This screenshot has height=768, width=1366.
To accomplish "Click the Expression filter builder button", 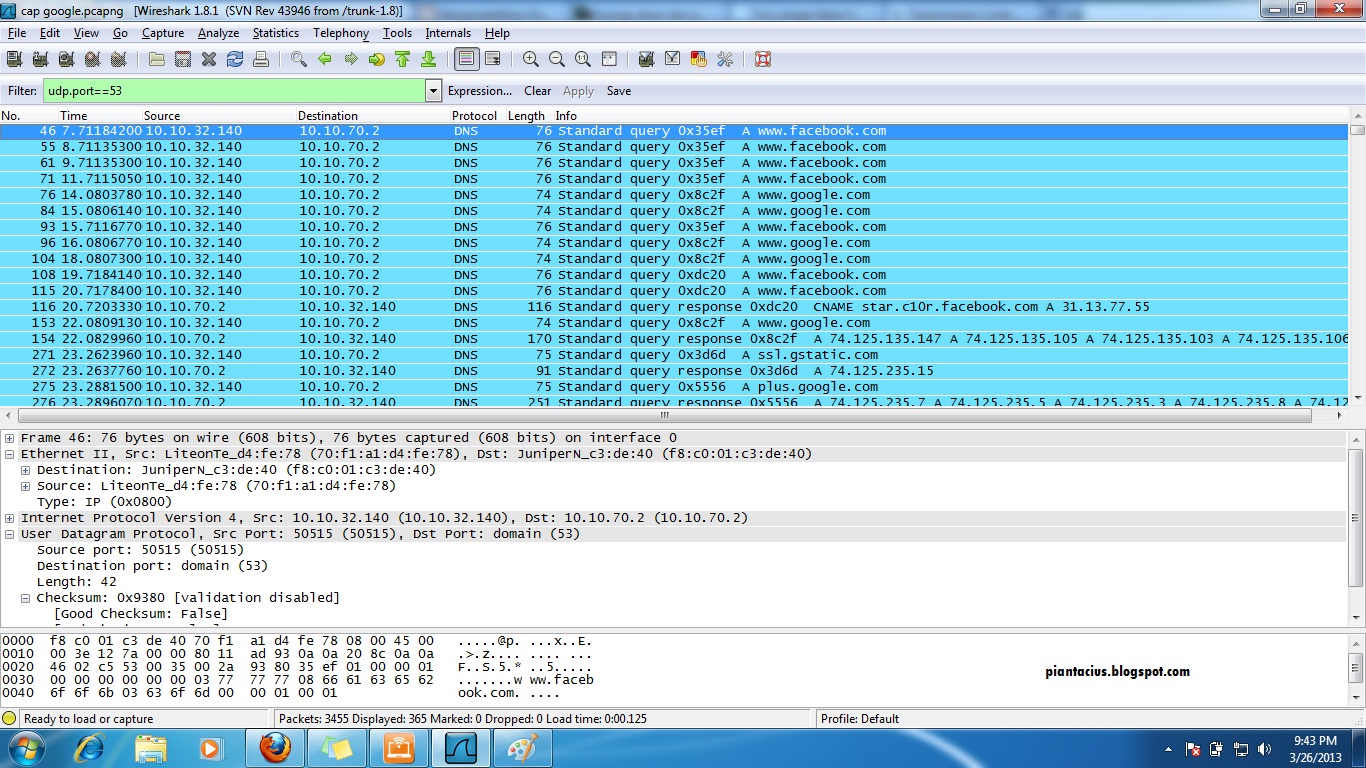I will click(x=480, y=91).
